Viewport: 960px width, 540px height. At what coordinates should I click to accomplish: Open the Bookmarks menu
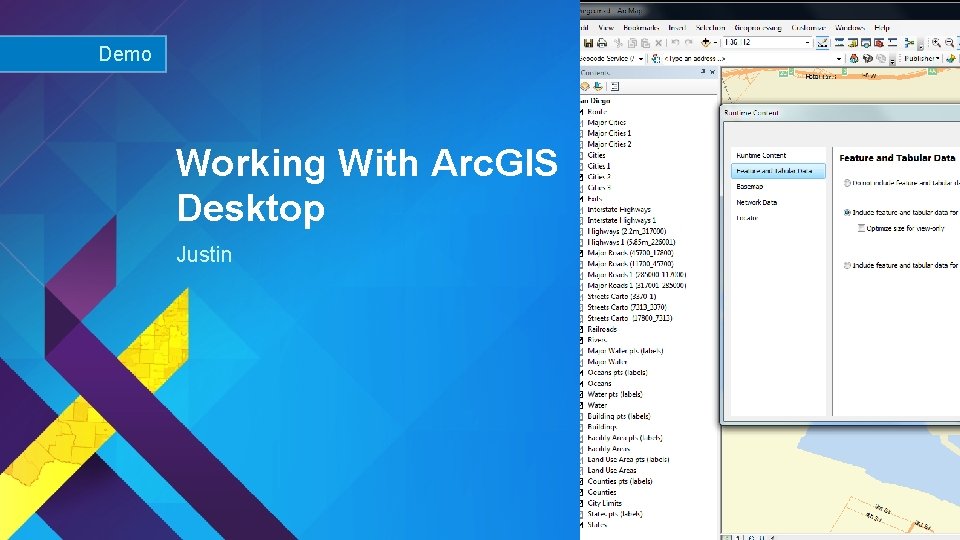(x=640, y=28)
